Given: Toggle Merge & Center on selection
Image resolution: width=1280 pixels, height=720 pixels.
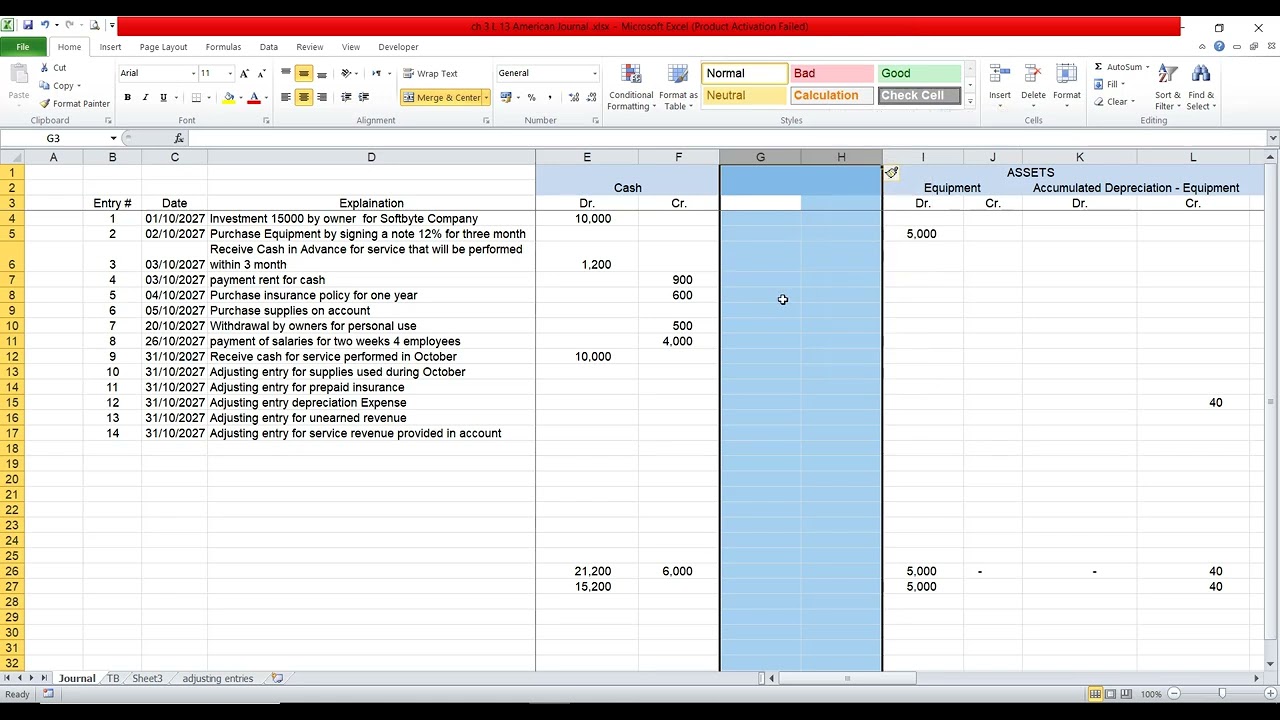Looking at the screenshot, I should click(x=441, y=97).
